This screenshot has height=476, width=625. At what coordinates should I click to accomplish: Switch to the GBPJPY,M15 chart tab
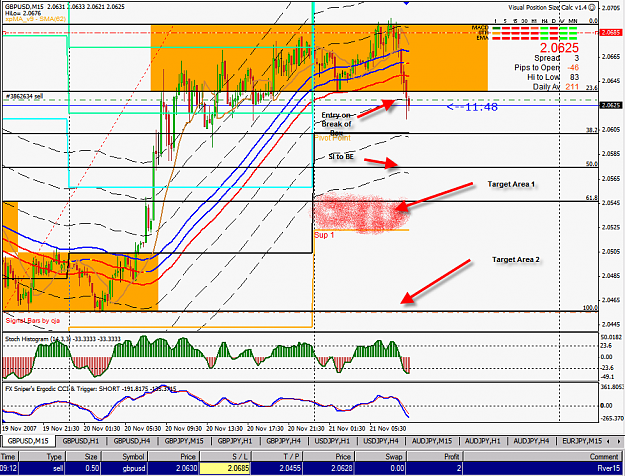184,441
